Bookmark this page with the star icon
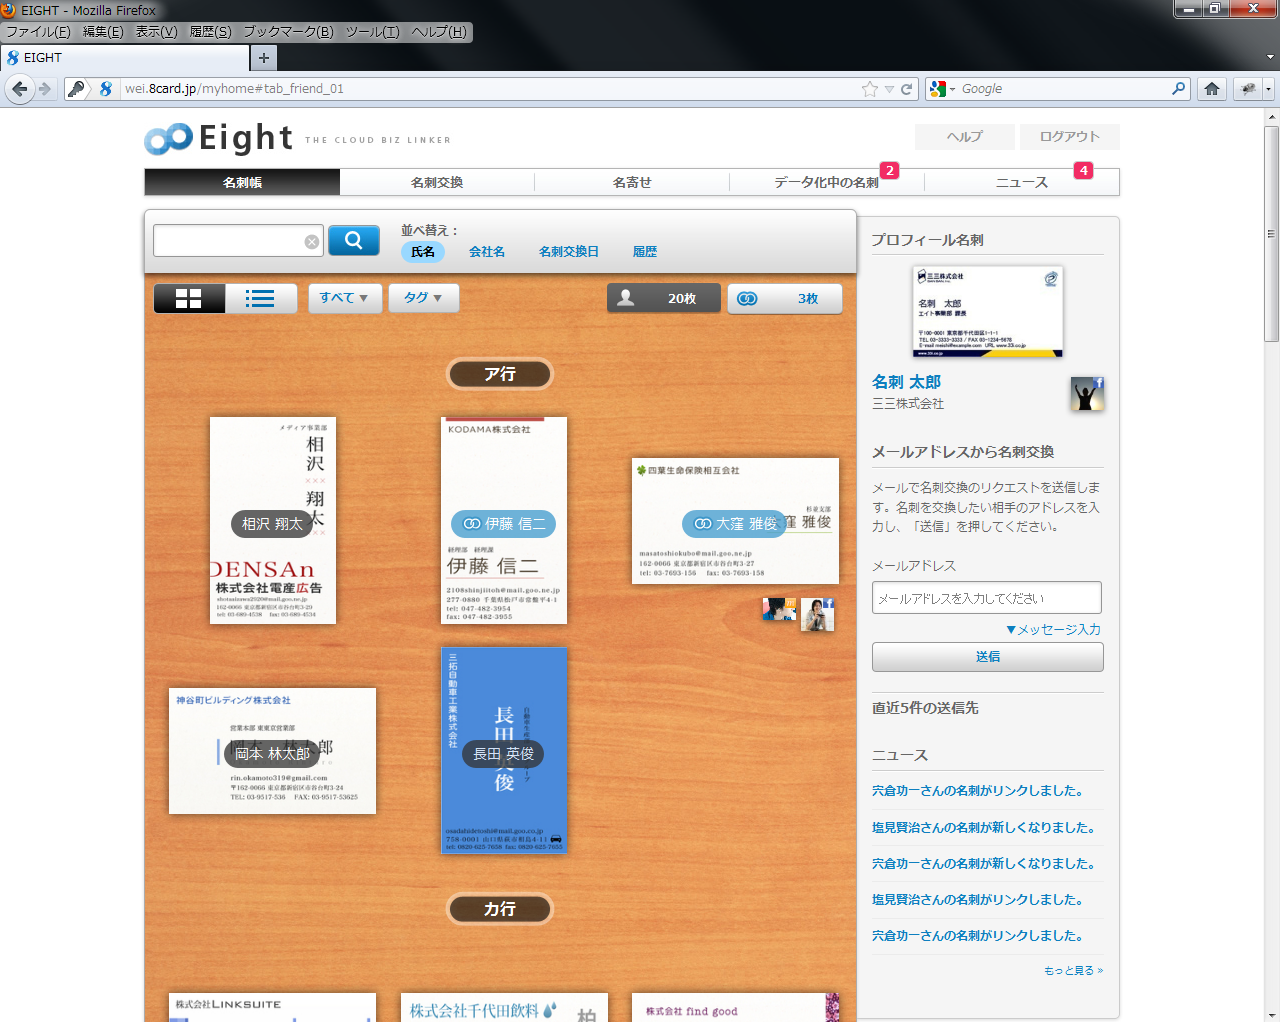 870,89
